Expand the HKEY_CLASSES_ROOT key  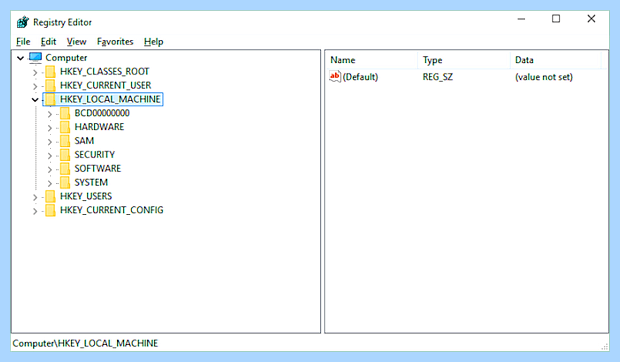[x=35, y=72]
